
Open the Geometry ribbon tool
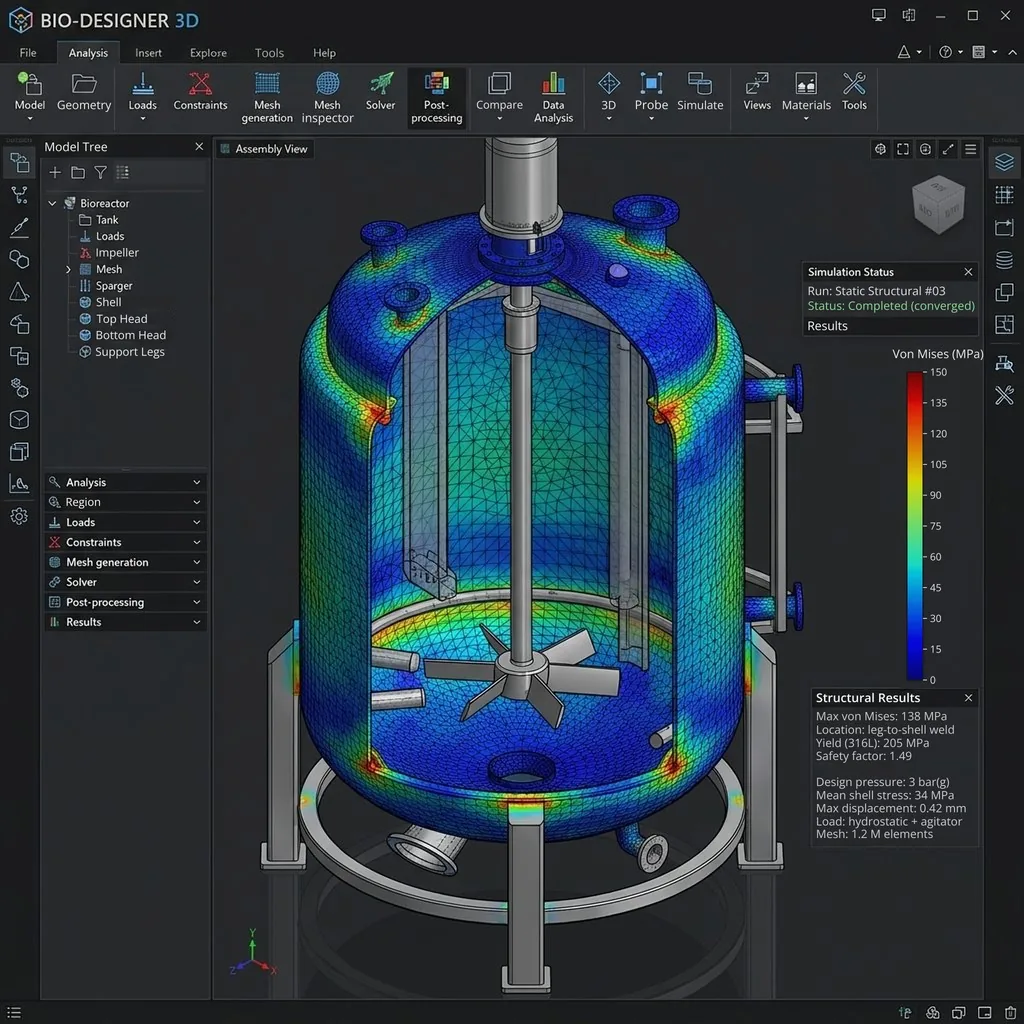(84, 91)
